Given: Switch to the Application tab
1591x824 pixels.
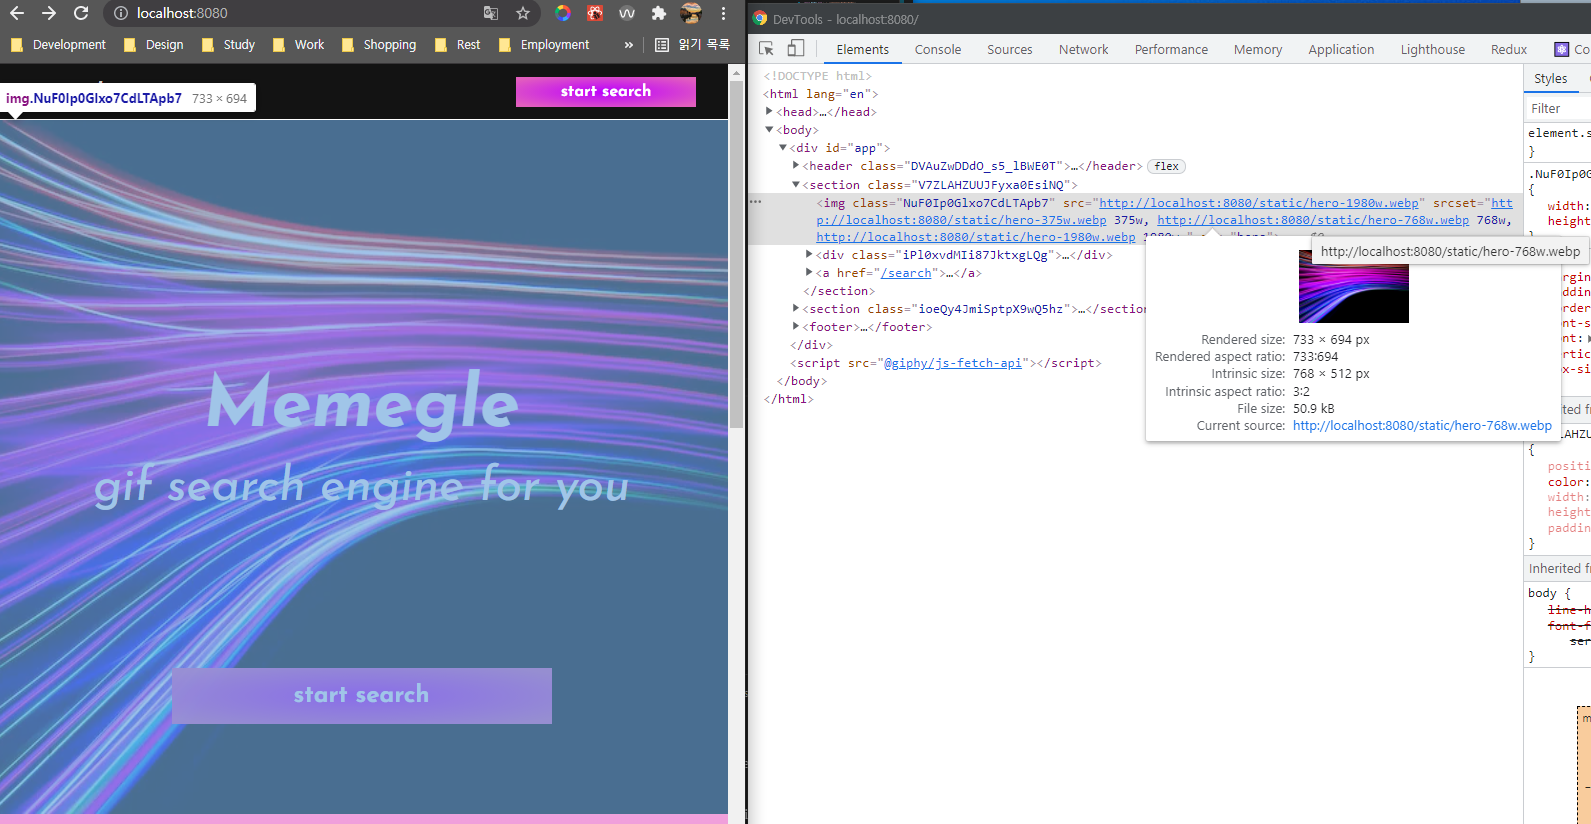Looking at the screenshot, I should click(1341, 49).
